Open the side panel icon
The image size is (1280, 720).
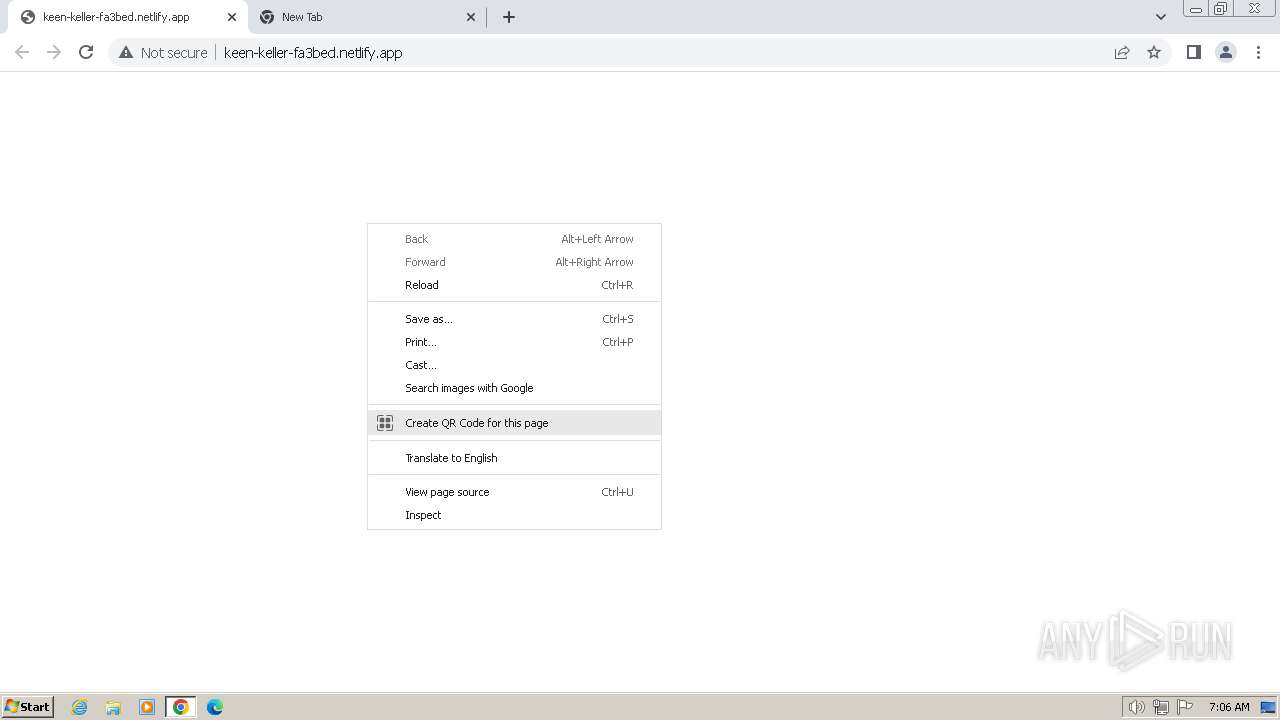pos(1193,52)
